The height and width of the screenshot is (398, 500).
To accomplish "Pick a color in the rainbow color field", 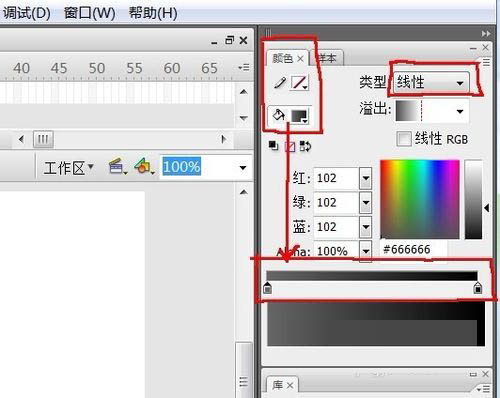I will (420, 199).
